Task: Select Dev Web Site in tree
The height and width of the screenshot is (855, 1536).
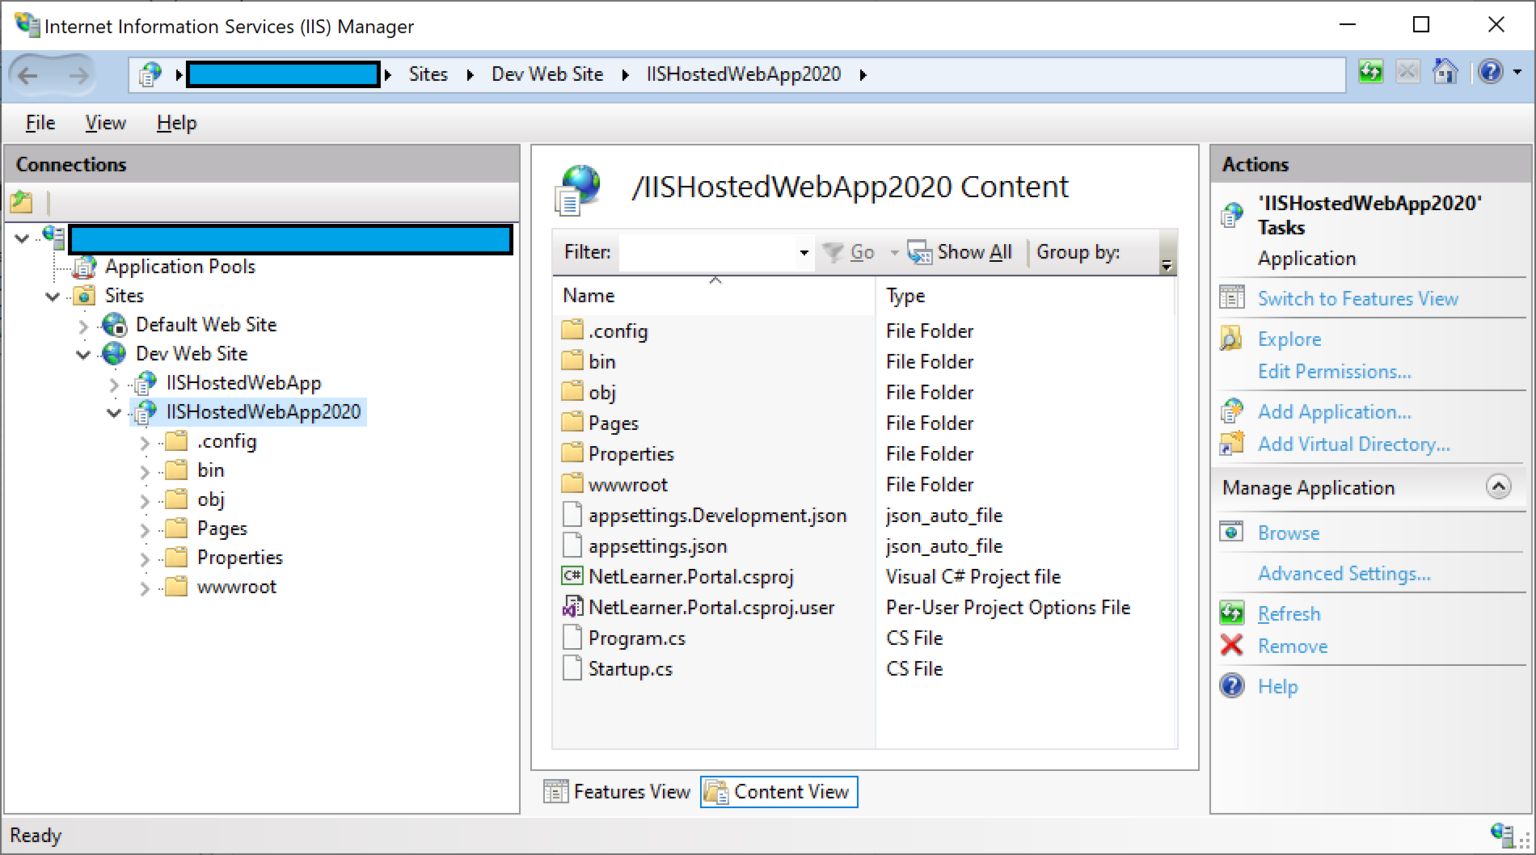Action: pos(192,354)
